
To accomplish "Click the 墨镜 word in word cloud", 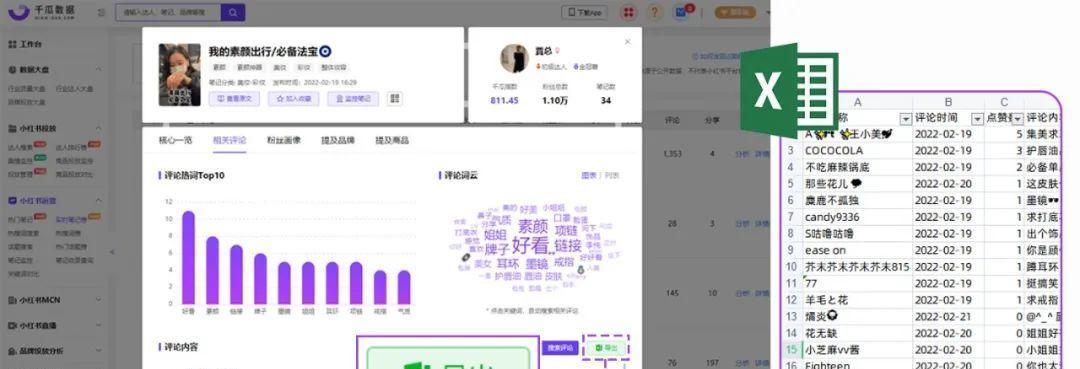I will click(537, 264).
